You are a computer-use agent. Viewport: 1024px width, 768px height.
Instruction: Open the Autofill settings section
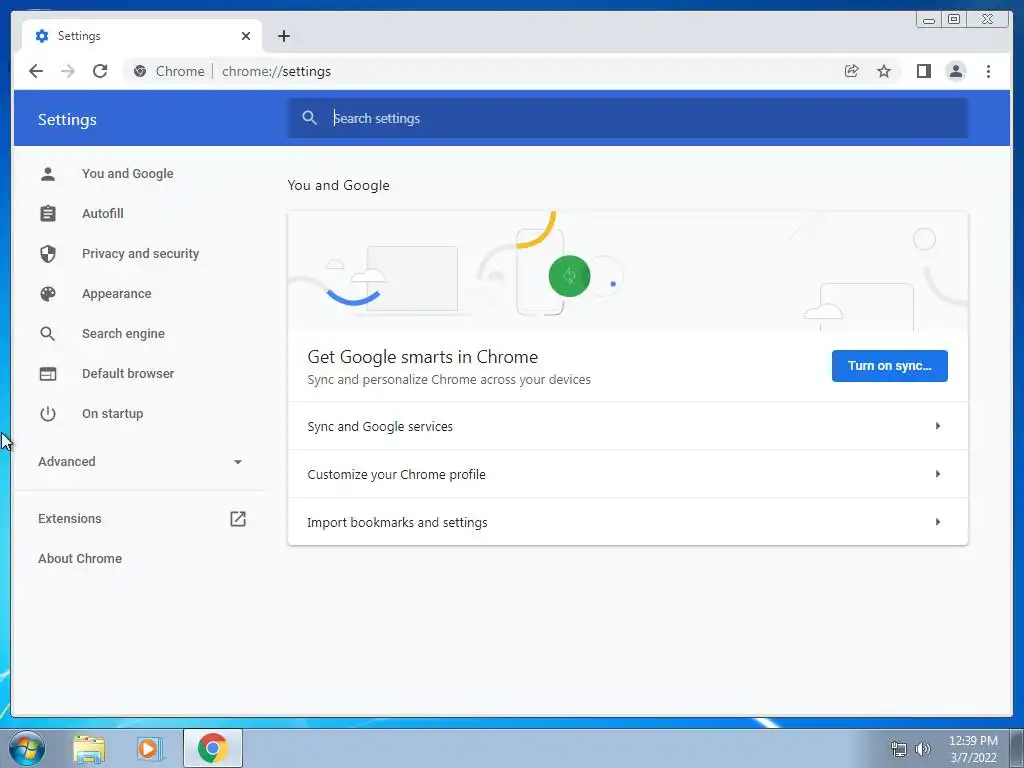point(103,214)
